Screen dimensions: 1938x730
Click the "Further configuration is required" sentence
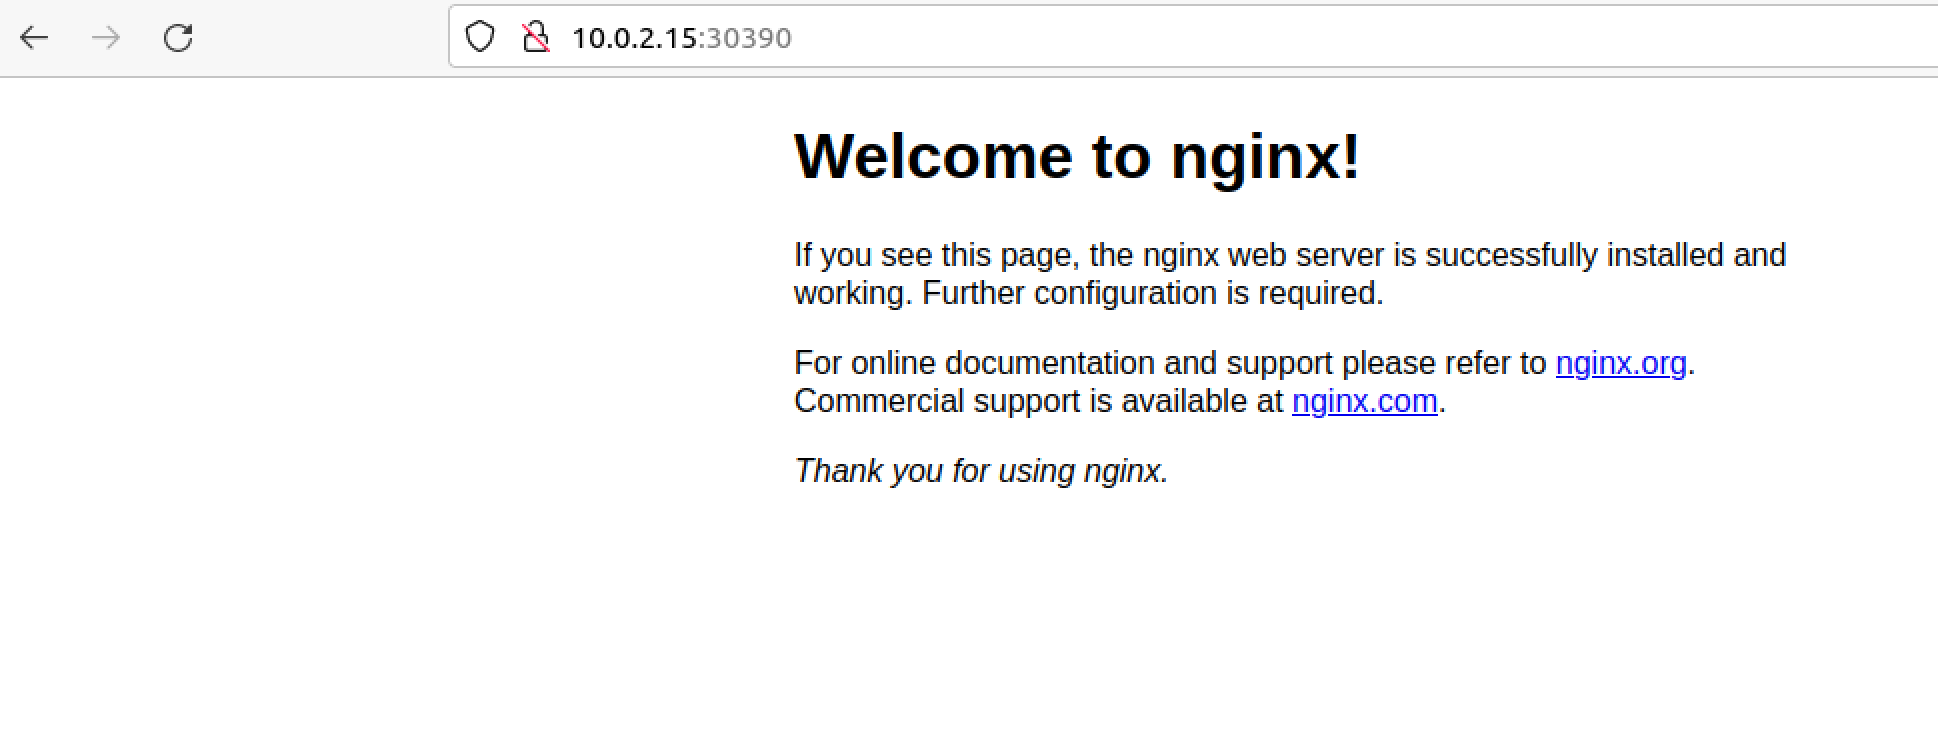(1153, 293)
